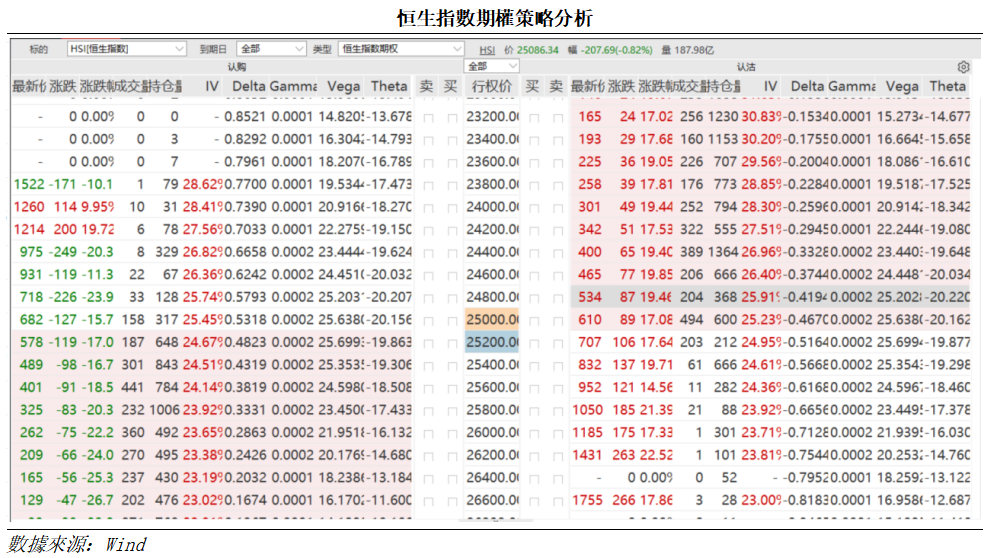Tick call-side 卖 checkbox for strike 23200

click(428, 118)
